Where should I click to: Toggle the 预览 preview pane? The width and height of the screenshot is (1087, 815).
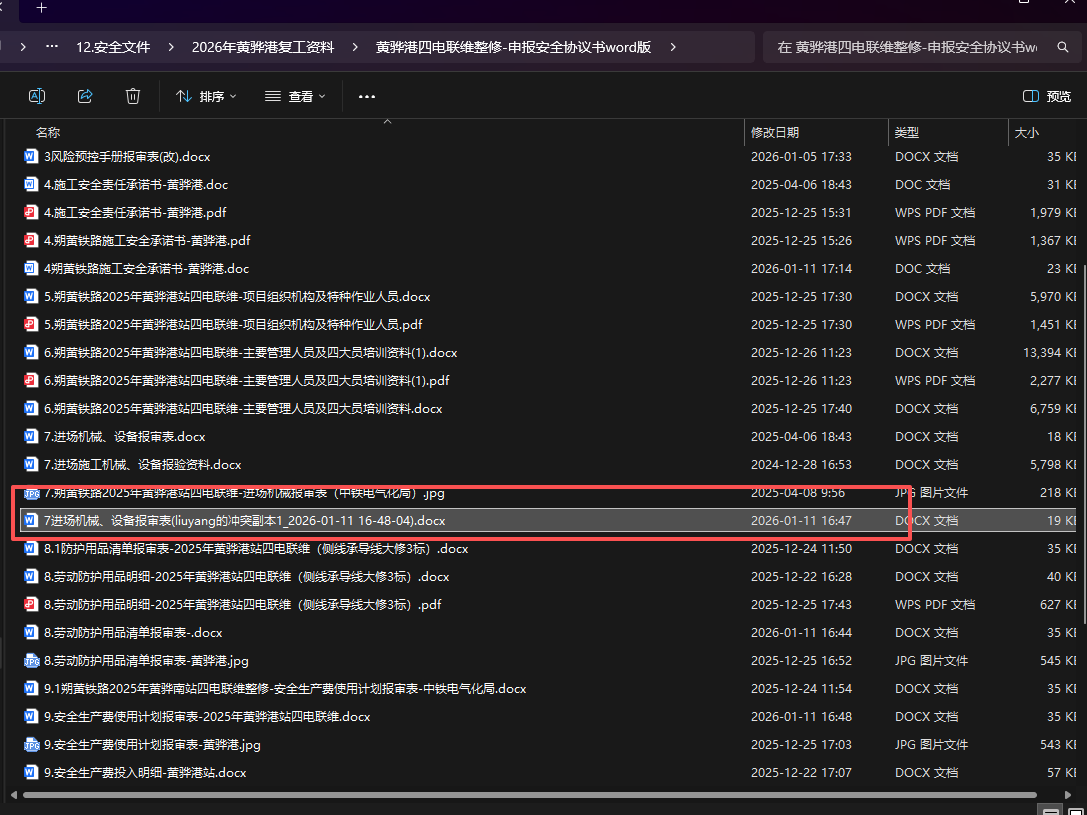[x=1047, y=96]
